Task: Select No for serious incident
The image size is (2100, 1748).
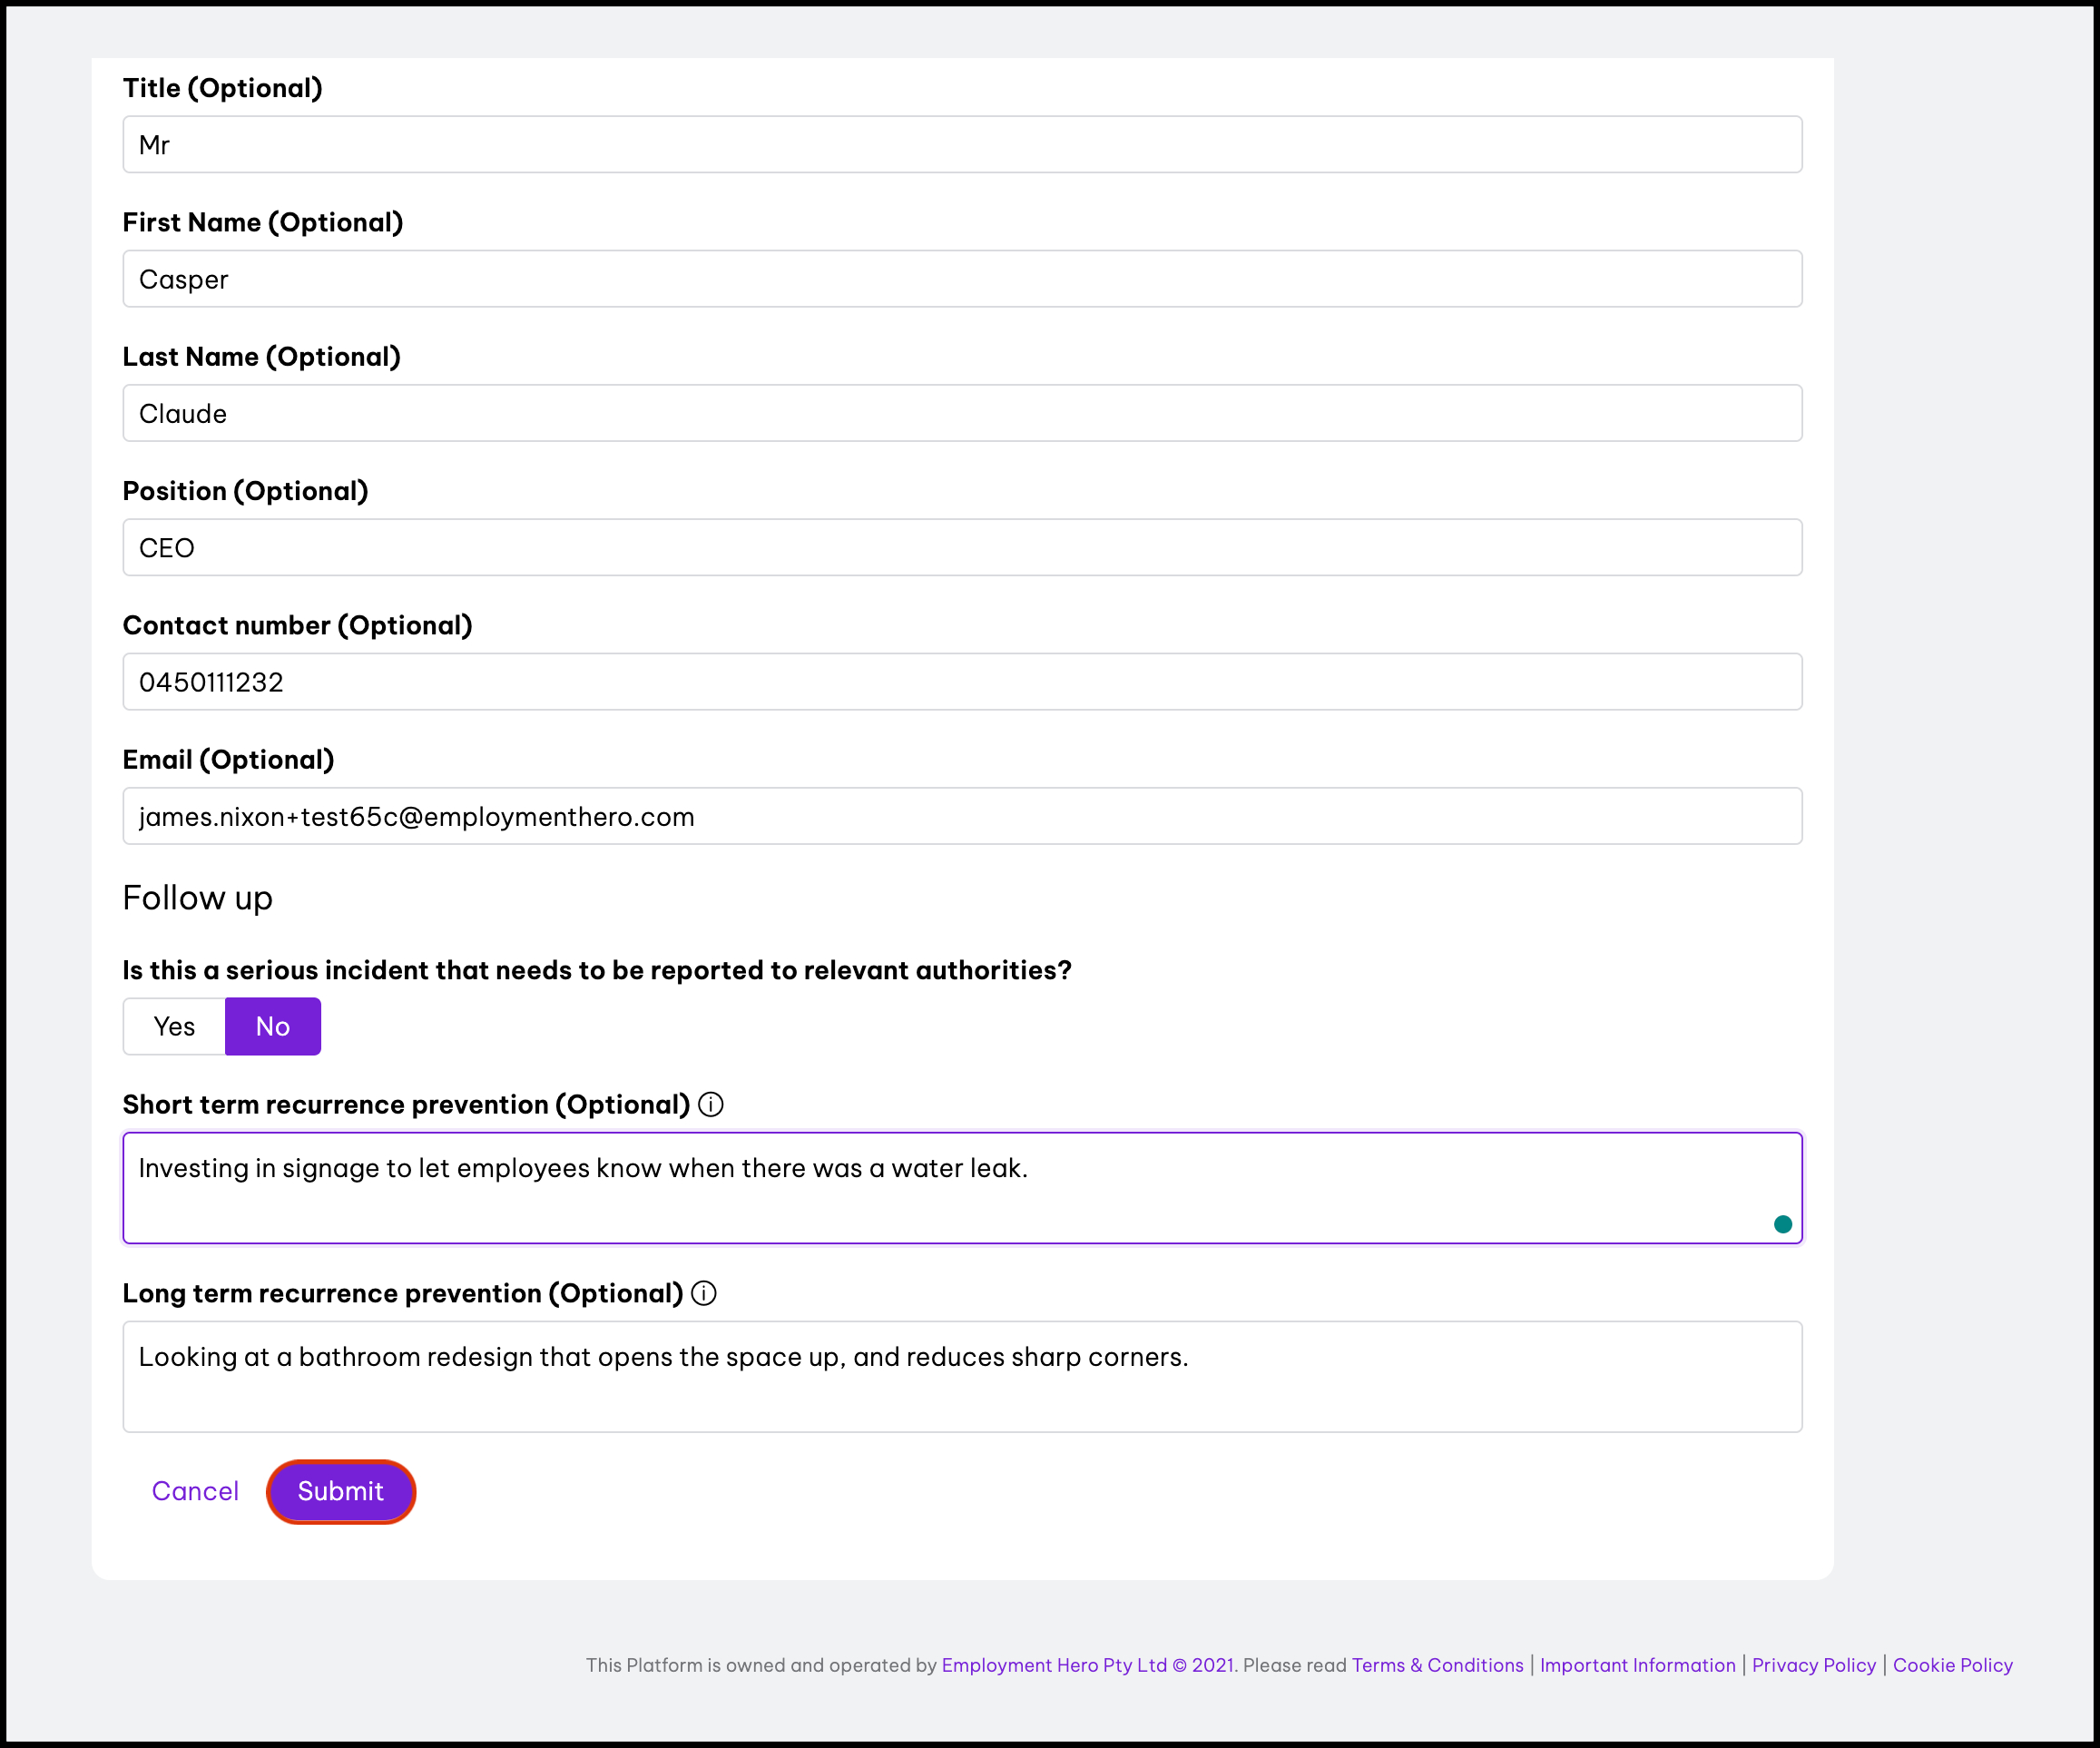Action: click(272, 1026)
